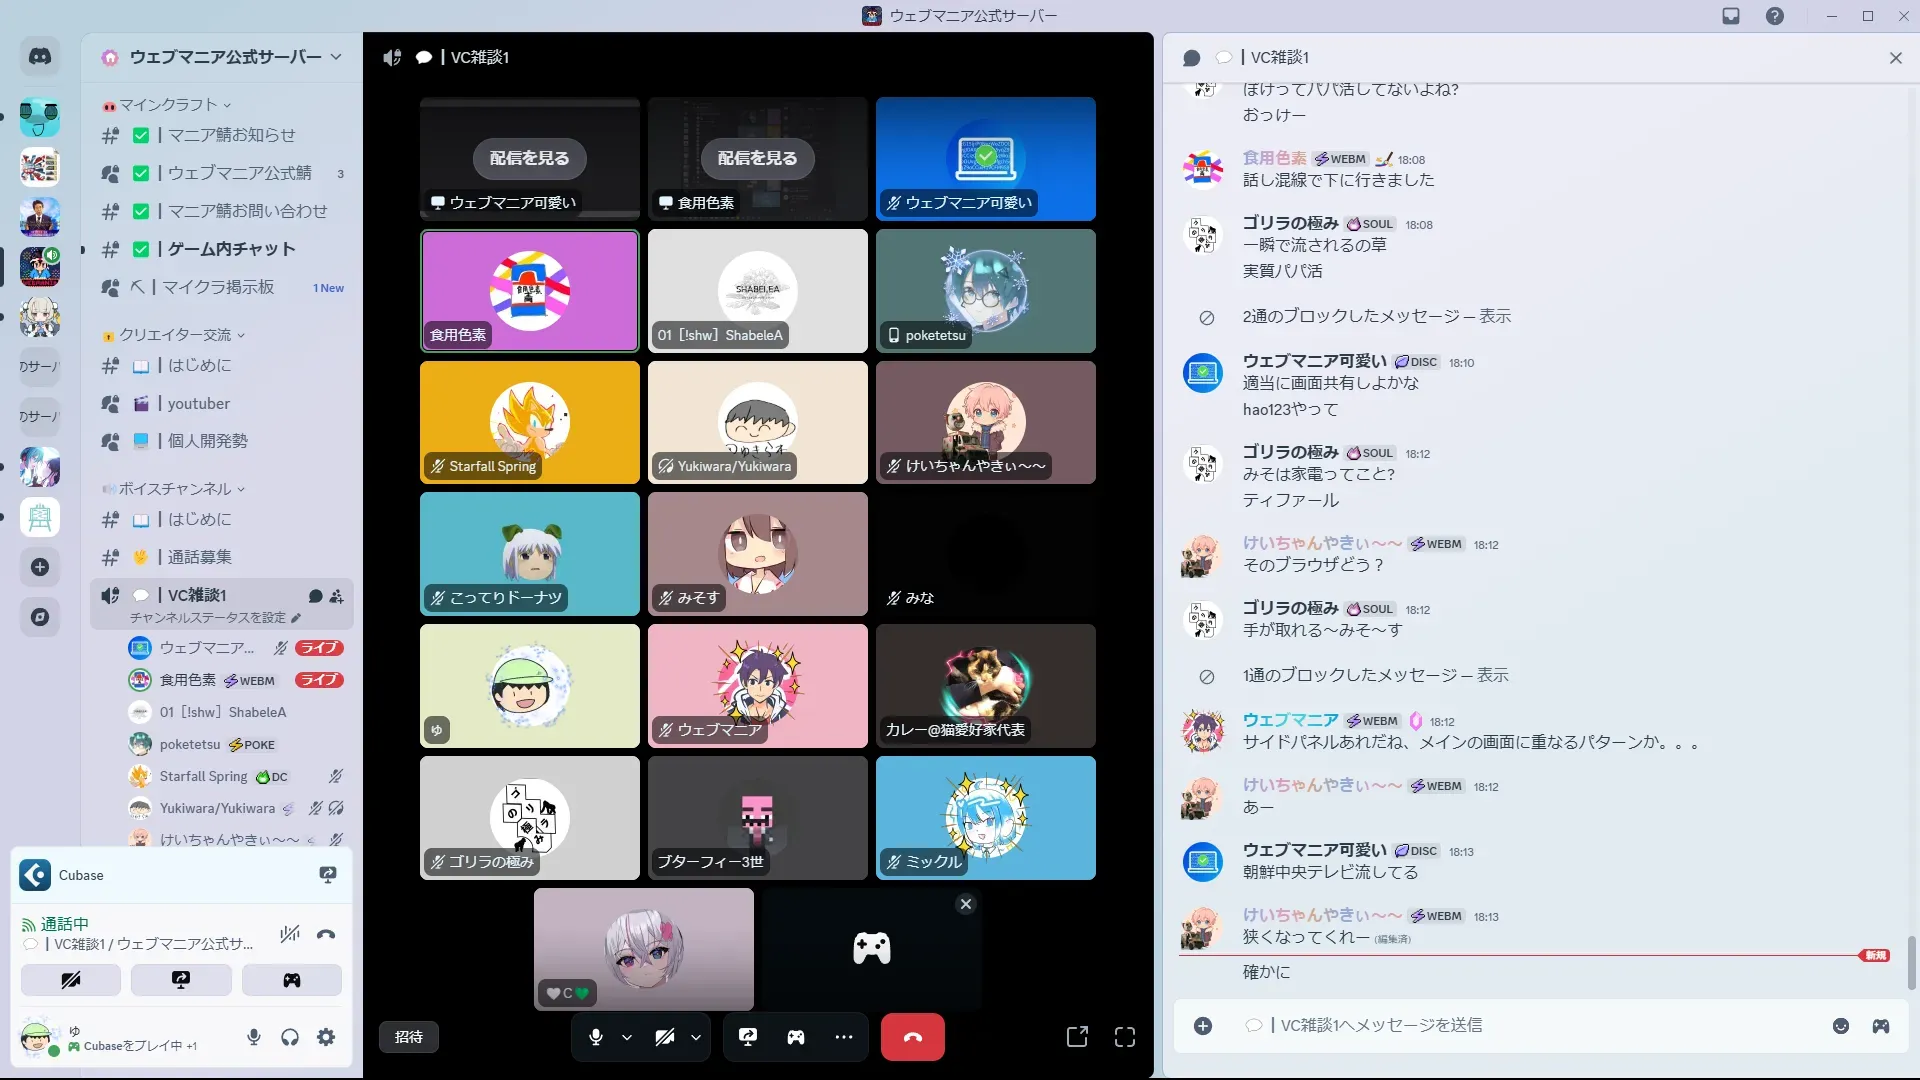
Task: Open the Explore servers compass icon
Action: (40, 617)
